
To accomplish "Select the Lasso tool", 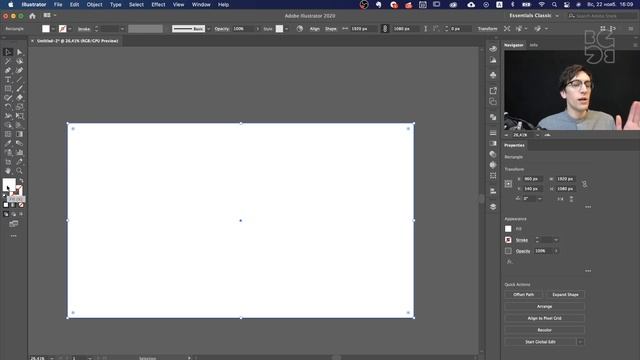I will click(x=20, y=61).
